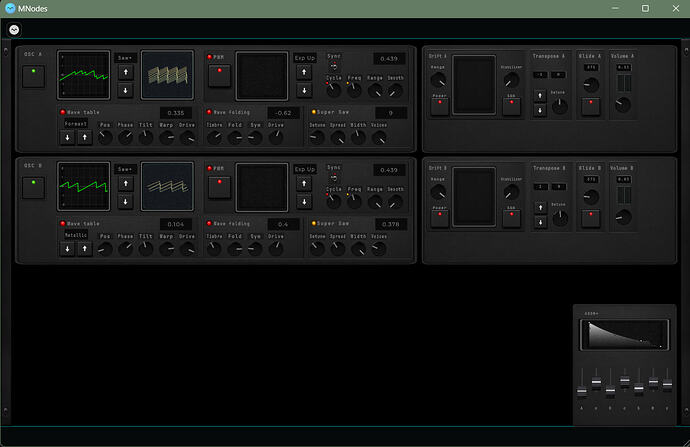The height and width of the screenshot is (447, 690).
Task: Click the MNodes logo icon below title bar
Action: click(x=14, y=29)
